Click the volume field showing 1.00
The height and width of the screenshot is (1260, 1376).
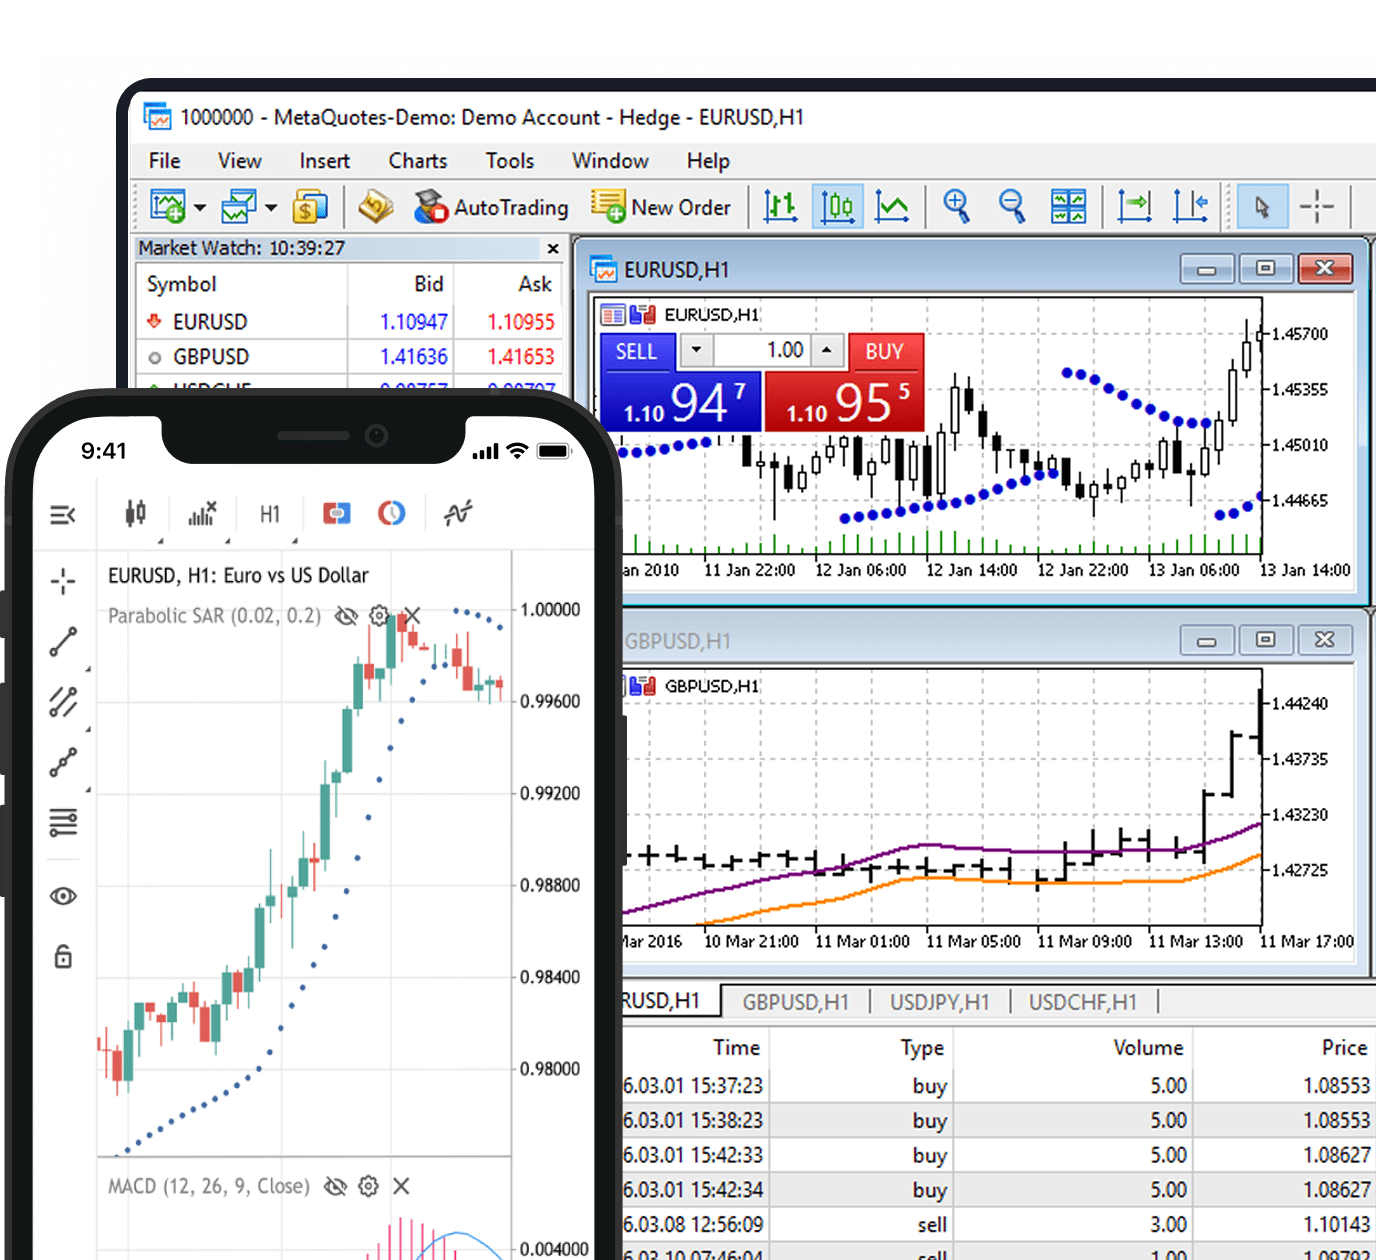[x=763, y=350]
